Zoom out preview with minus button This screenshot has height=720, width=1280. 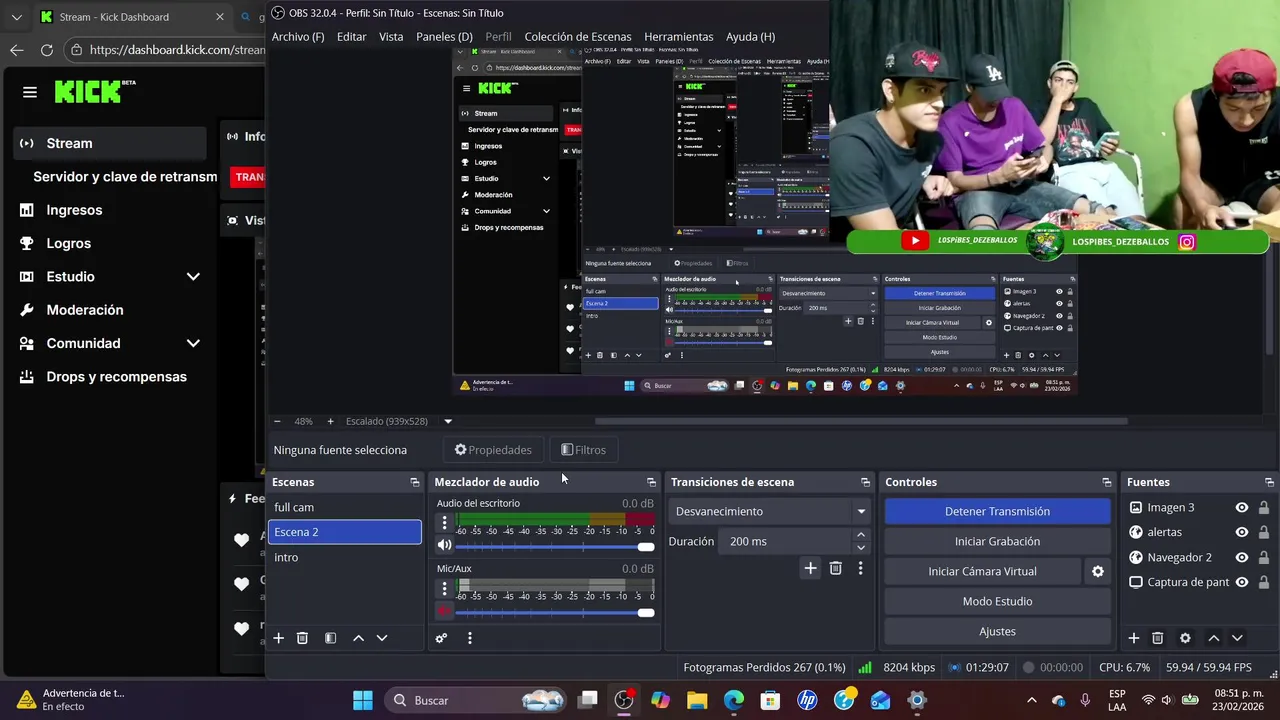277,421
